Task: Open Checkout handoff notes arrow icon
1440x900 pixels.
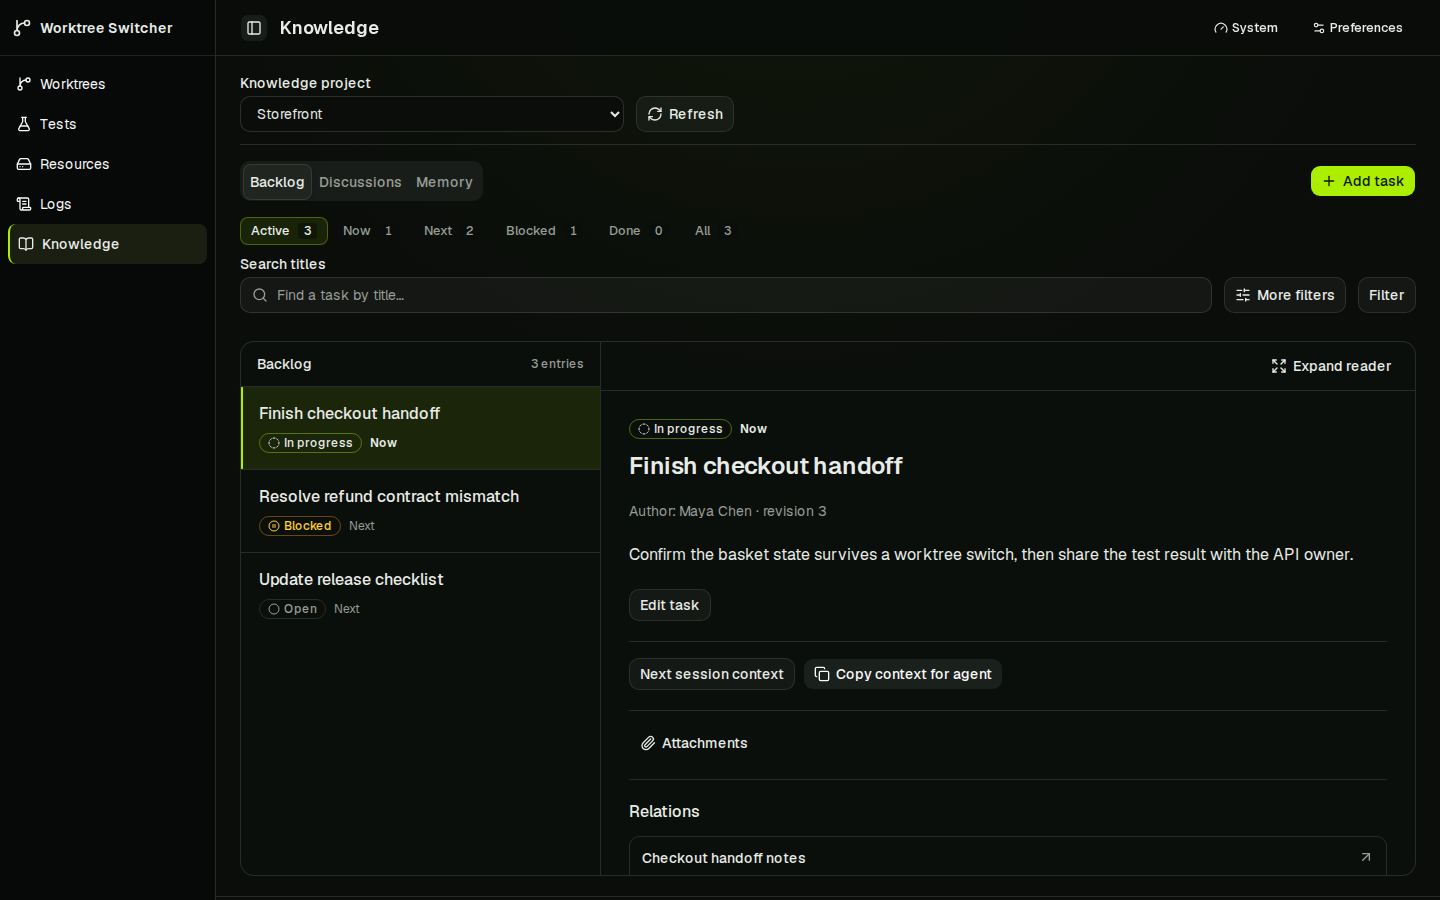Action: click(x=1366, y=857)
